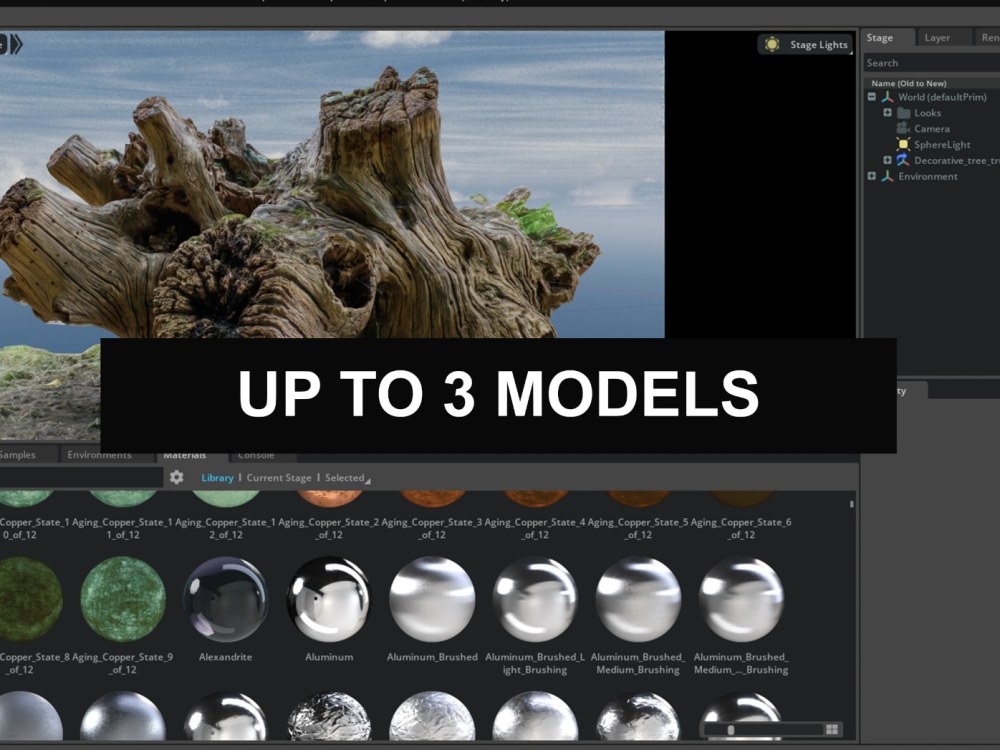Select the SphereLight icon in the Stage panel

[901, 144]
